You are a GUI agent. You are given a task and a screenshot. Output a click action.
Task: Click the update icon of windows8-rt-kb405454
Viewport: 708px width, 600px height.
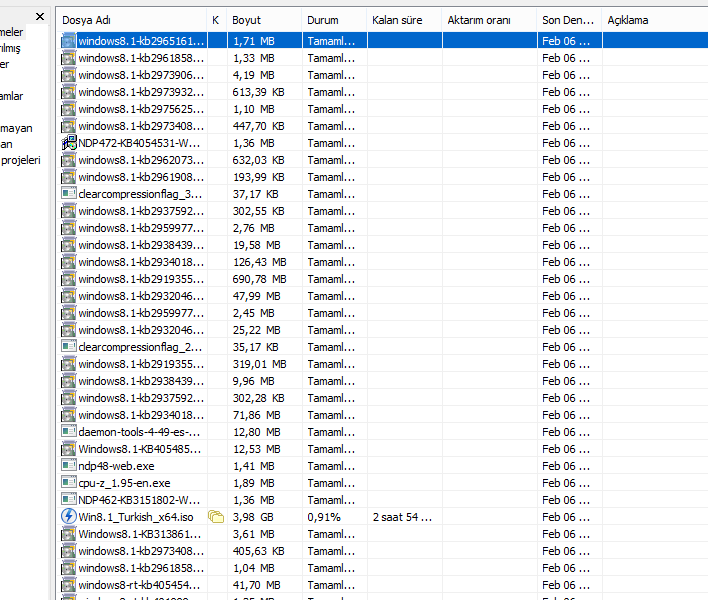point(69,585)
